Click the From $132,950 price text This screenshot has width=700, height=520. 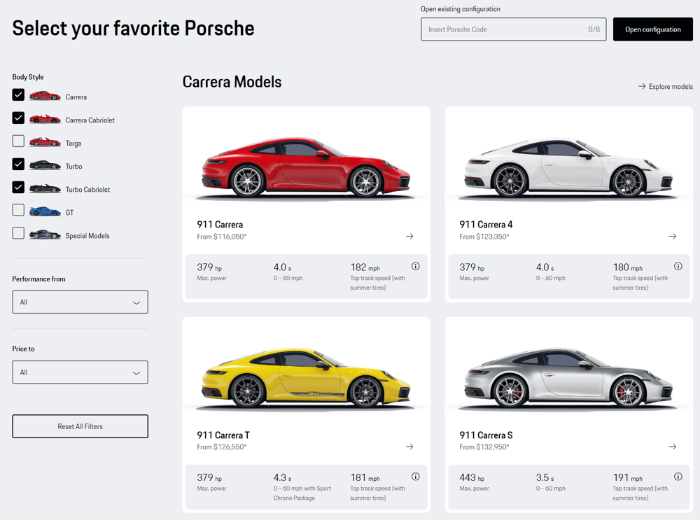click(x=484, y=447)
